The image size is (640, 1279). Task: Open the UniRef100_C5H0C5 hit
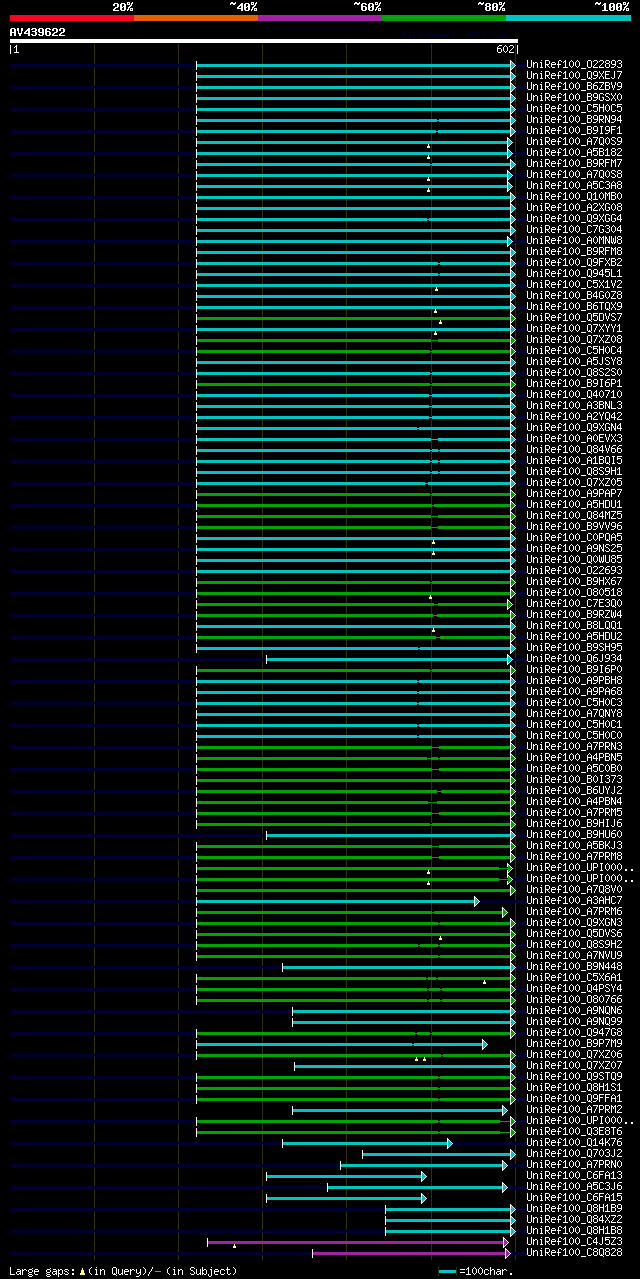(x=574, y=108)
